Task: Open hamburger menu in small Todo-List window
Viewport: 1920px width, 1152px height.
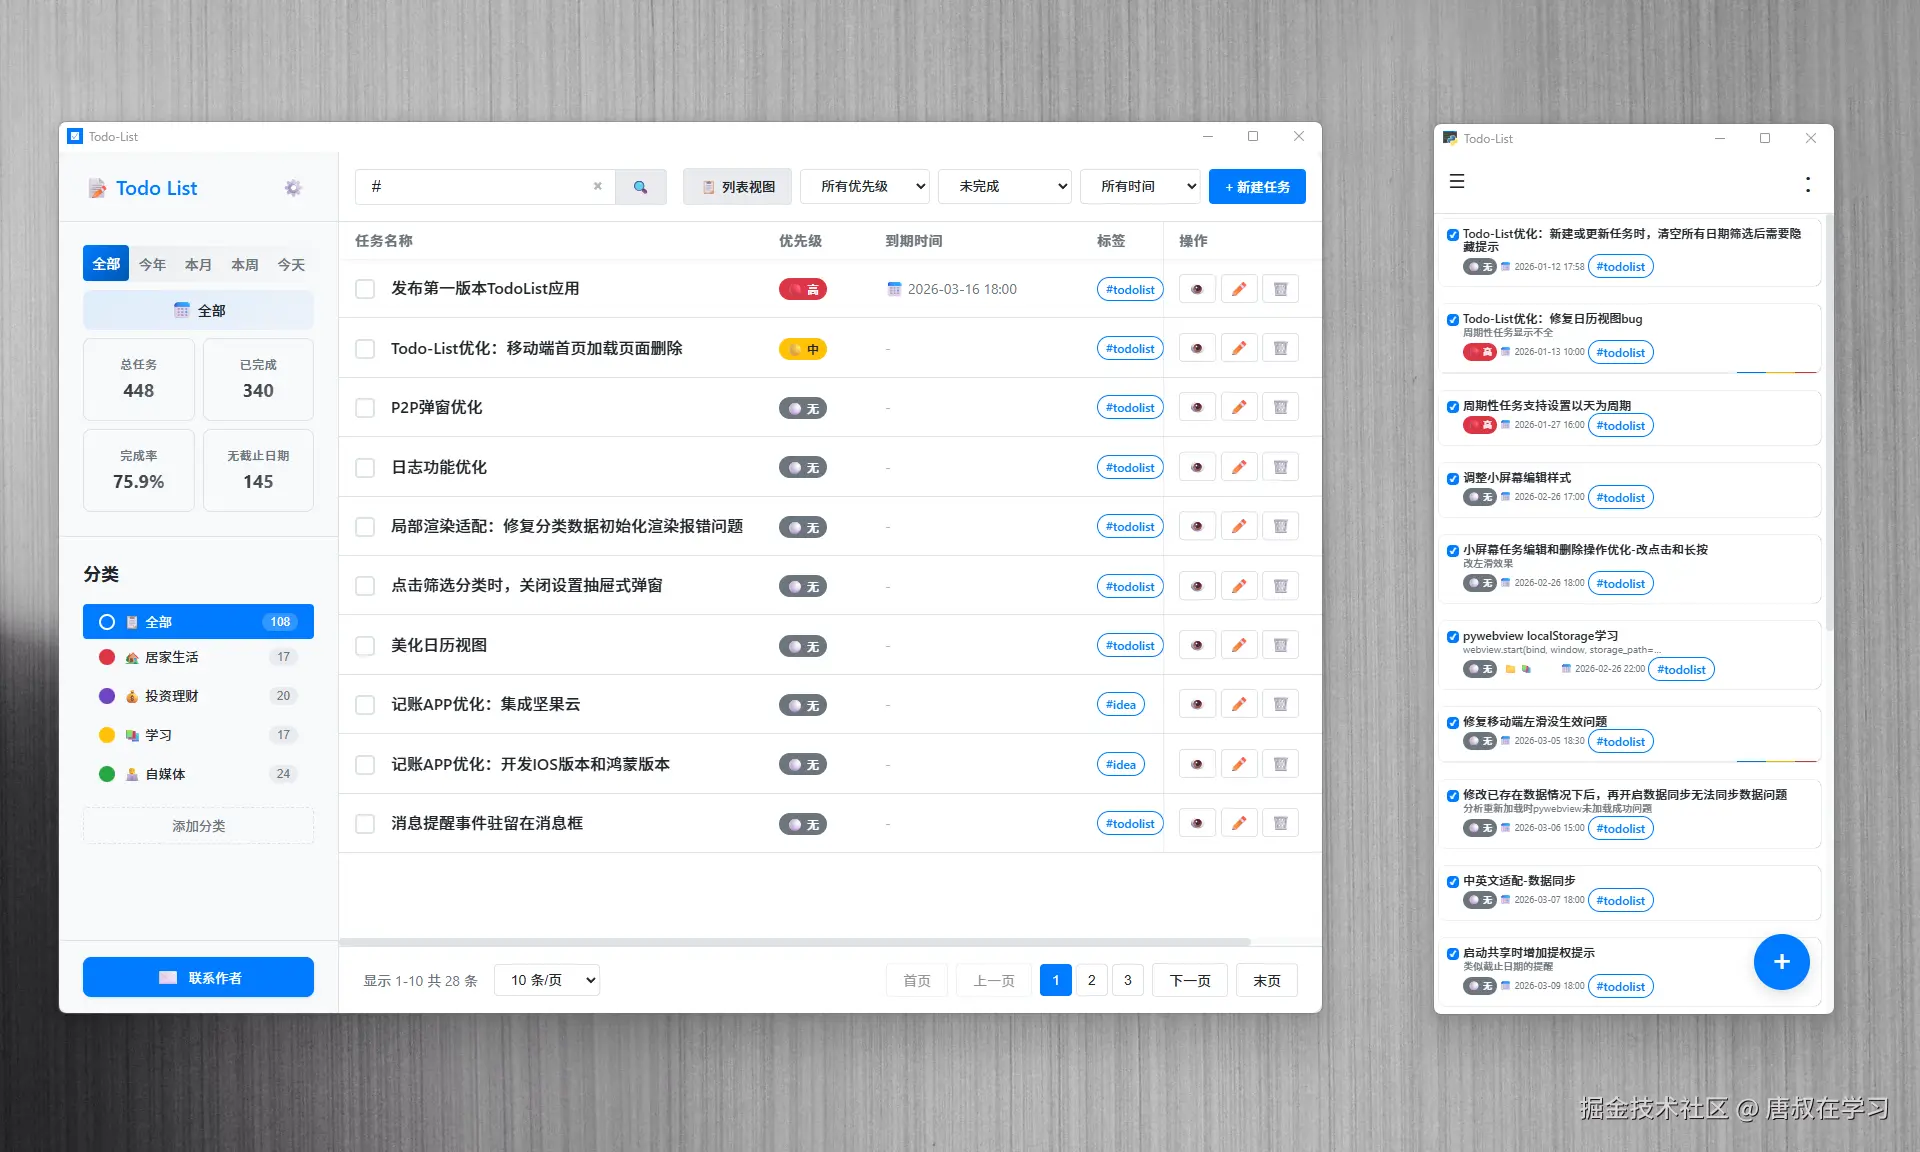Action: point(1457,181)
